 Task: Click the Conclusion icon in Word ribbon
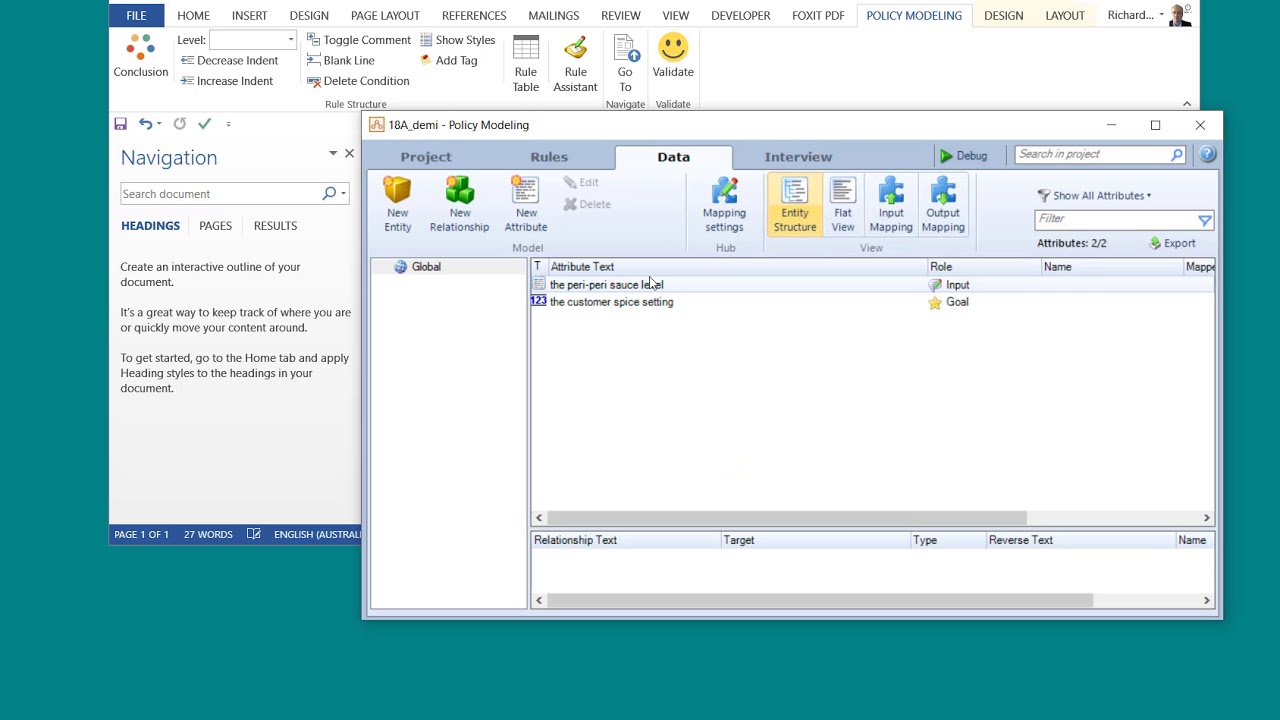(140, 56)
